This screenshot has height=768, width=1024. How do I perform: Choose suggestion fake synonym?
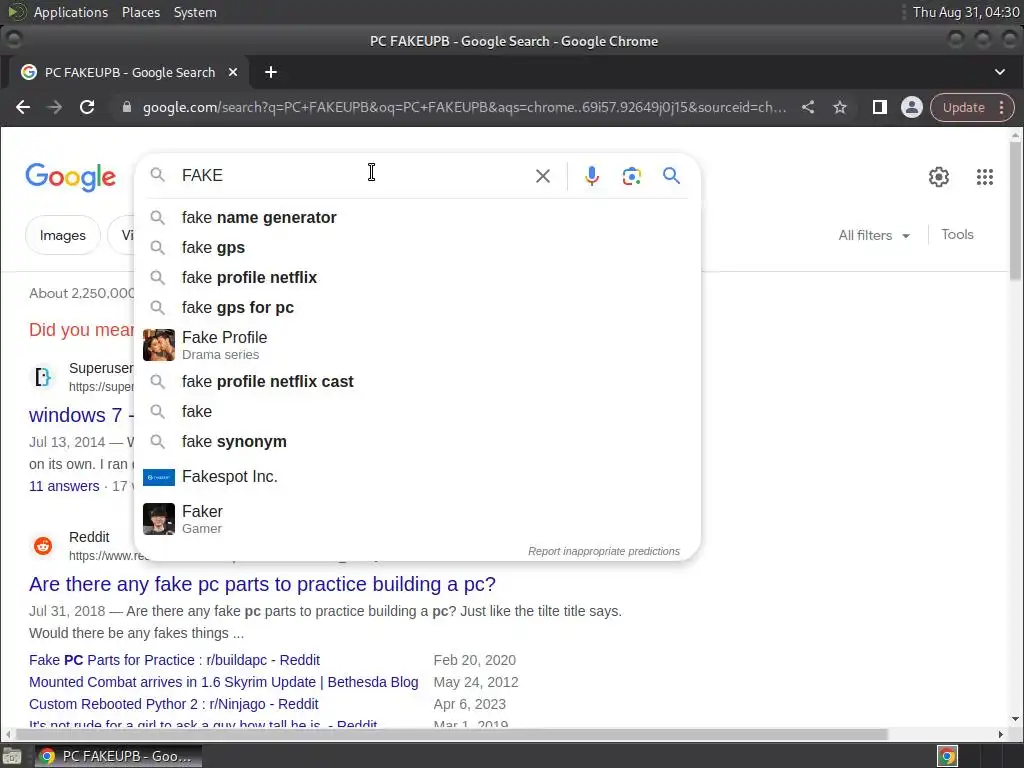[417, 441]
